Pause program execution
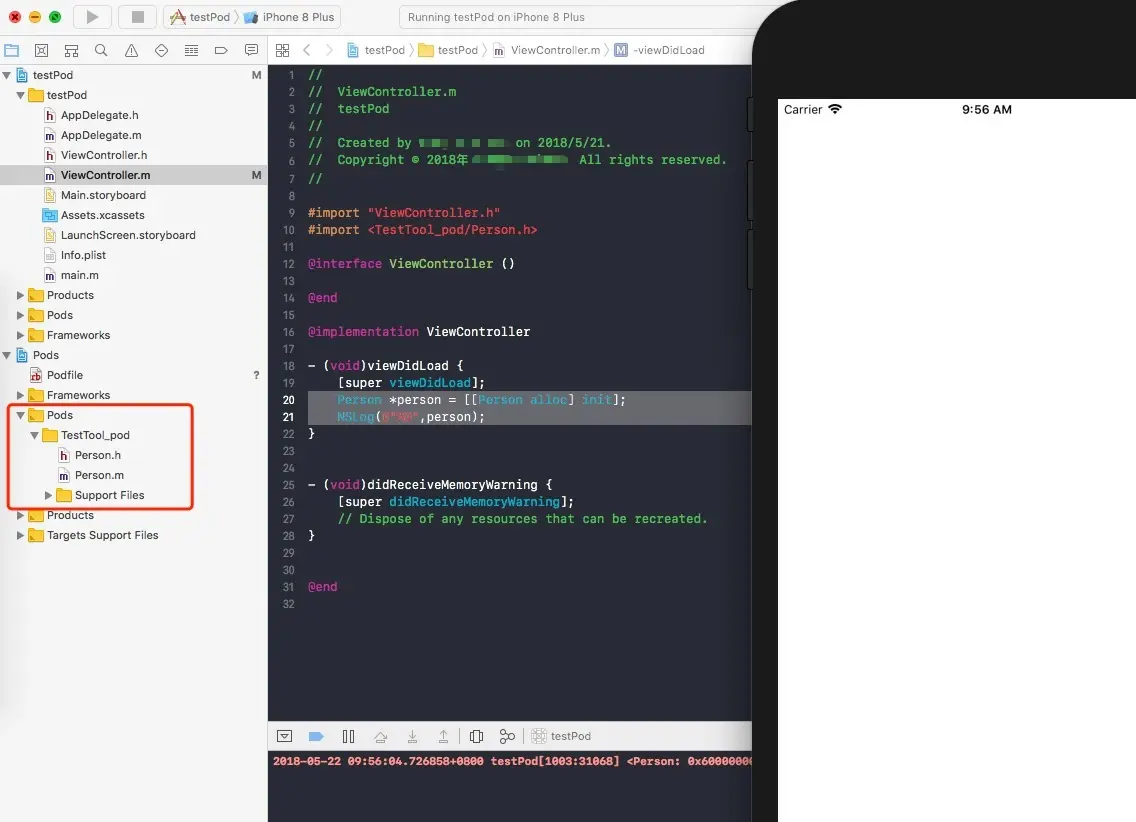 click(348, 736)
